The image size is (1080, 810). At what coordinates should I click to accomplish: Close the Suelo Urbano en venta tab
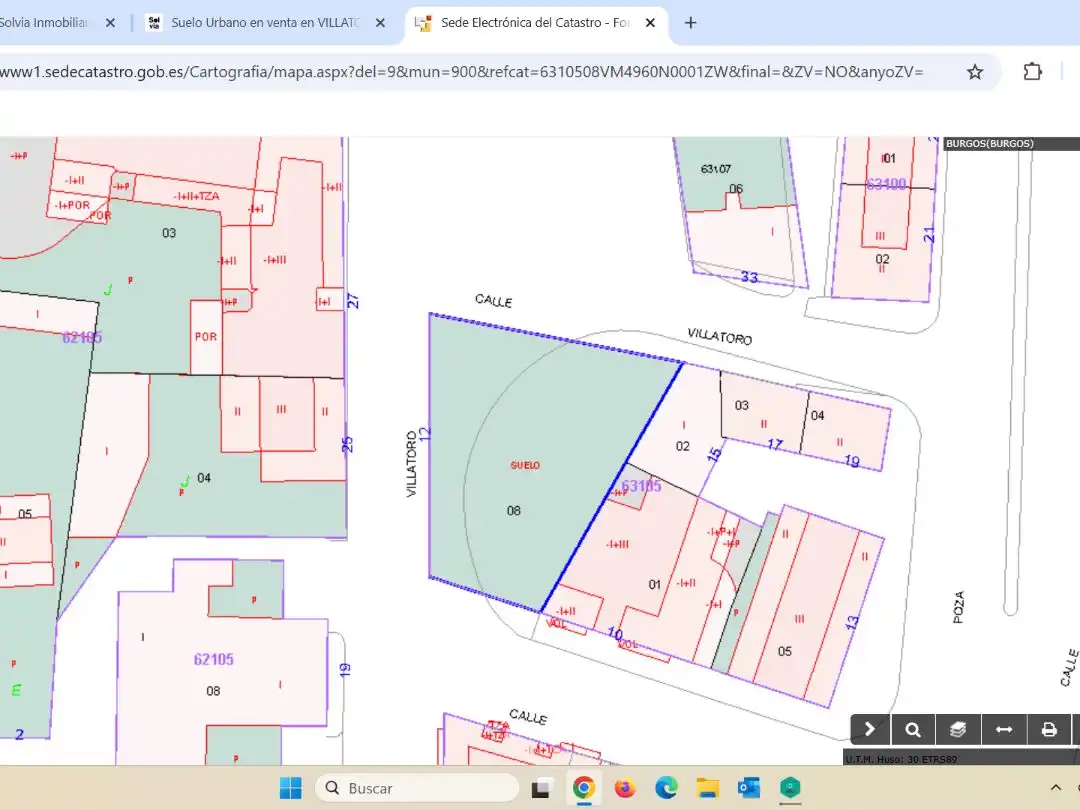pos(380,23)
